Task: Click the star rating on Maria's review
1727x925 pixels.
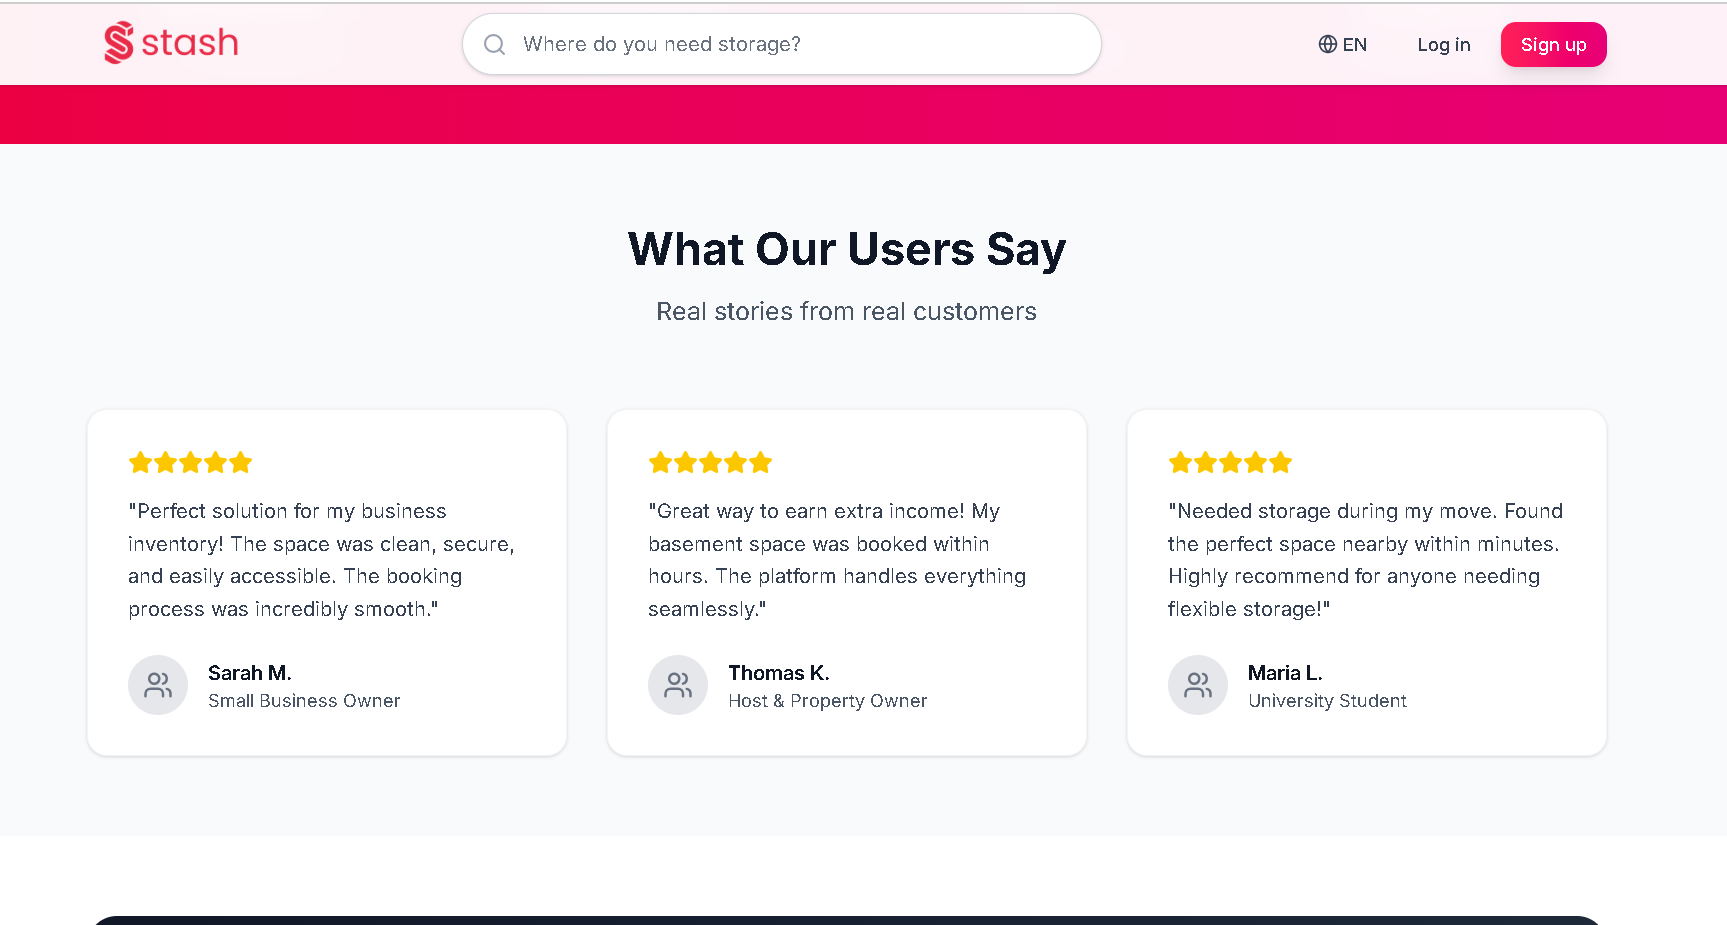Action: point(1230,462)
